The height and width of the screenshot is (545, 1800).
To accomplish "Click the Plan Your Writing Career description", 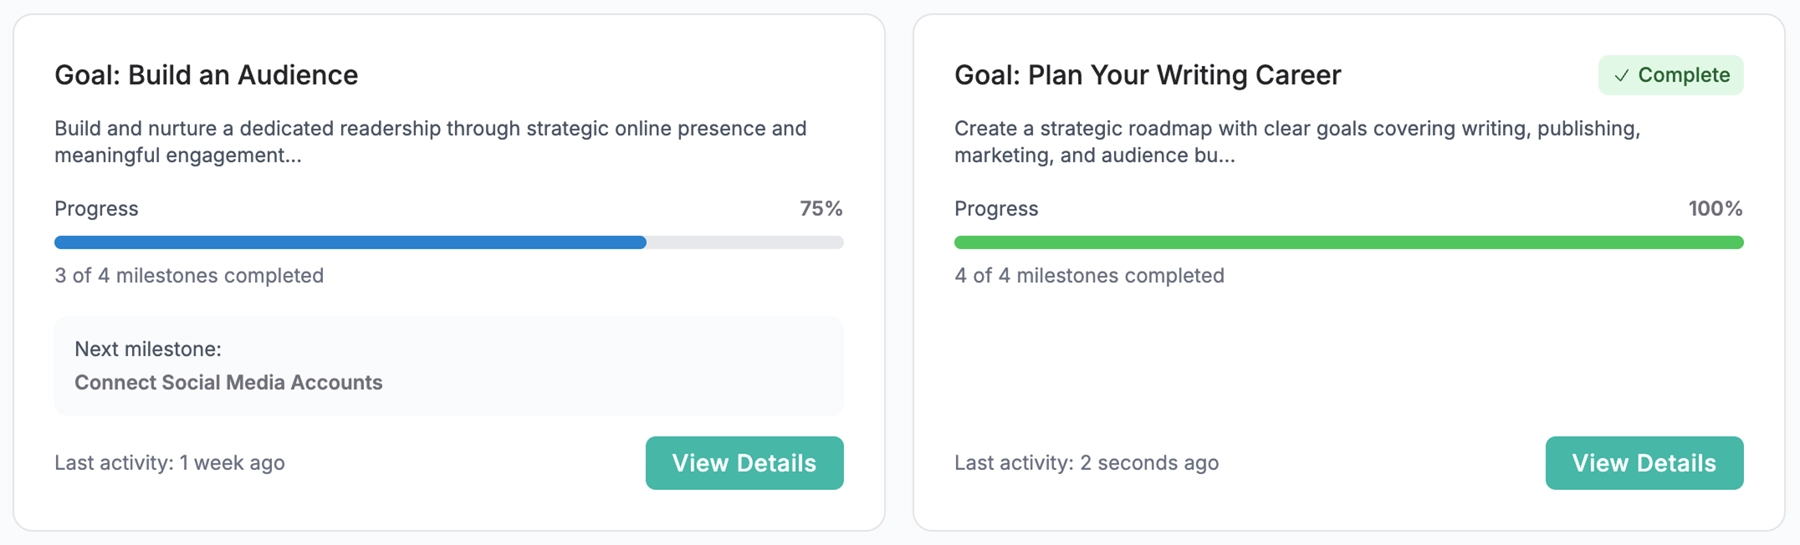I will point(1296,142).
